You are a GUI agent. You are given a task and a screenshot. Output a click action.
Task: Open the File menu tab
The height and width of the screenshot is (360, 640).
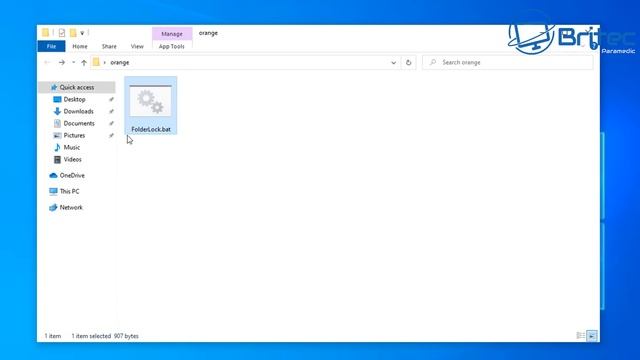[51, 46]
